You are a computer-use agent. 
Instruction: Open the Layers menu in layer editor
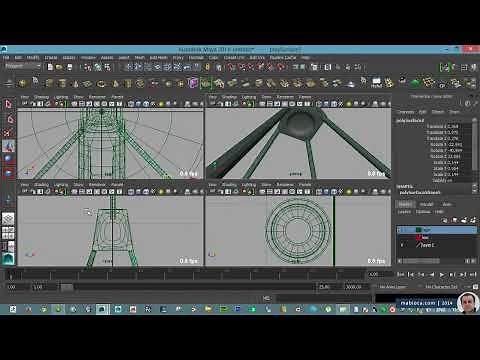click(404, 212)
